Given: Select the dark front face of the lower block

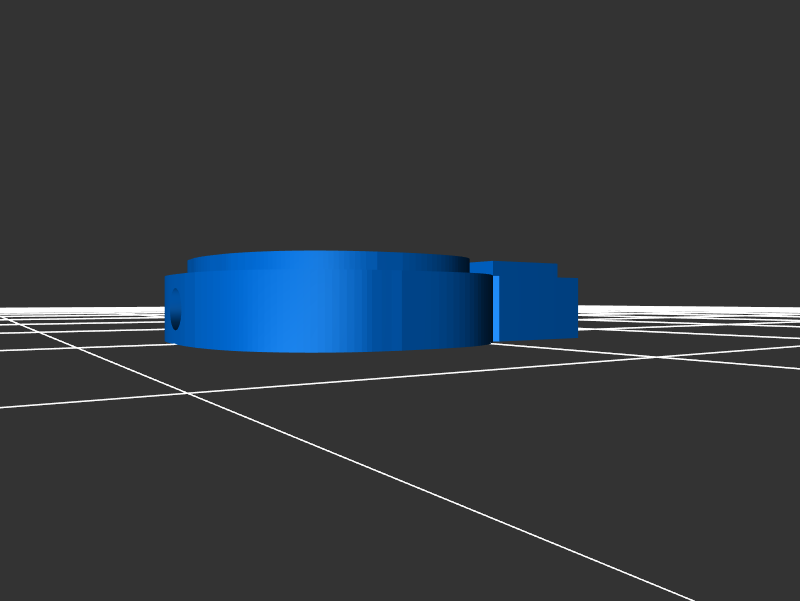Looking at the screenshot, I should [538, 308].
